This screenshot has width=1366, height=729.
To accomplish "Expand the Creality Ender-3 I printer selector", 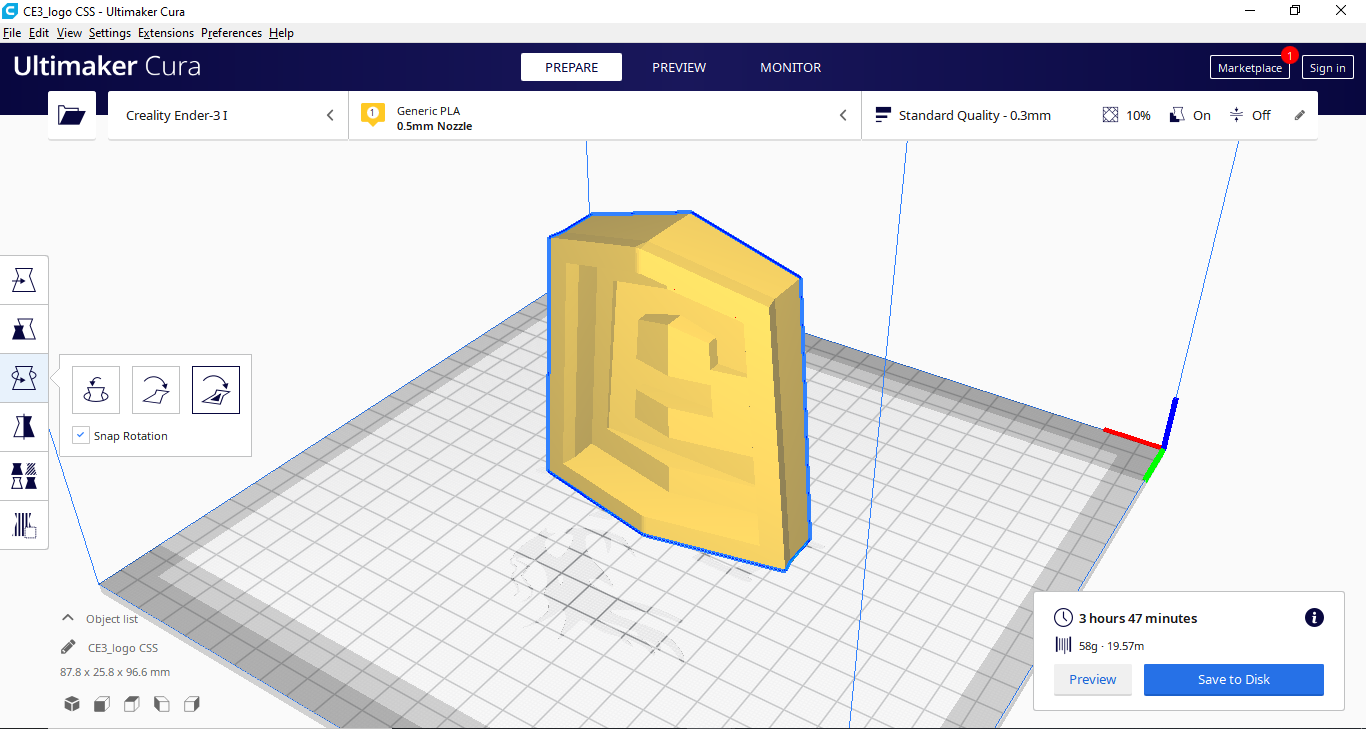I will 228,115.
